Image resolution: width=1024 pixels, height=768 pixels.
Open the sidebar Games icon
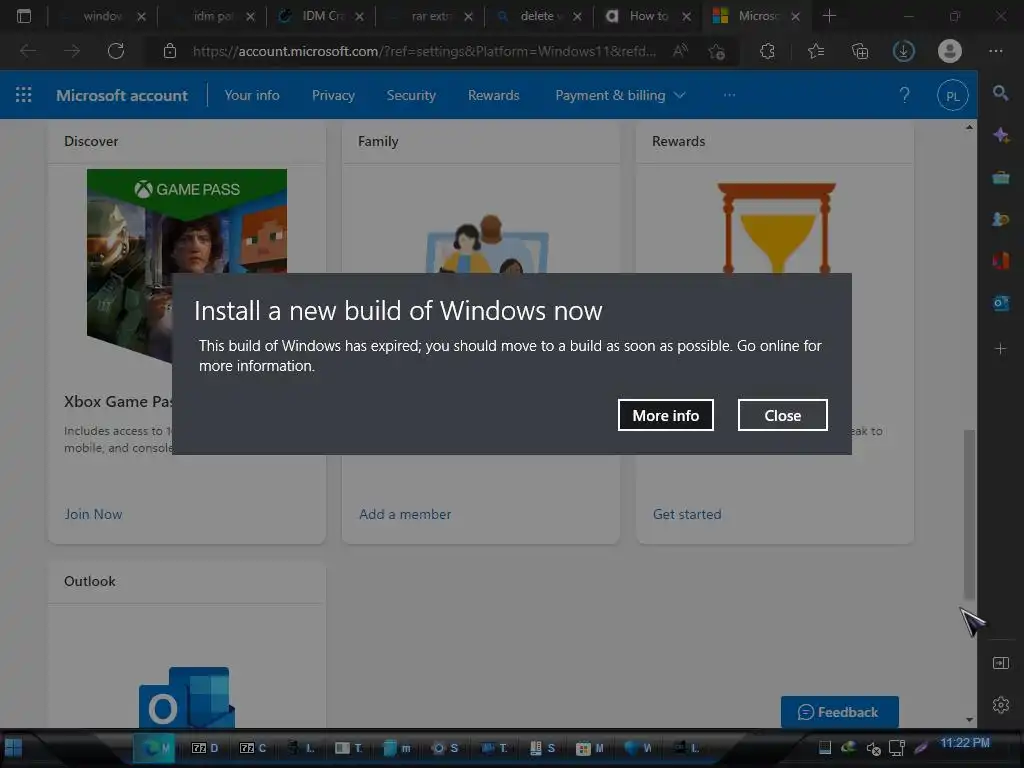pos(1000,219)
